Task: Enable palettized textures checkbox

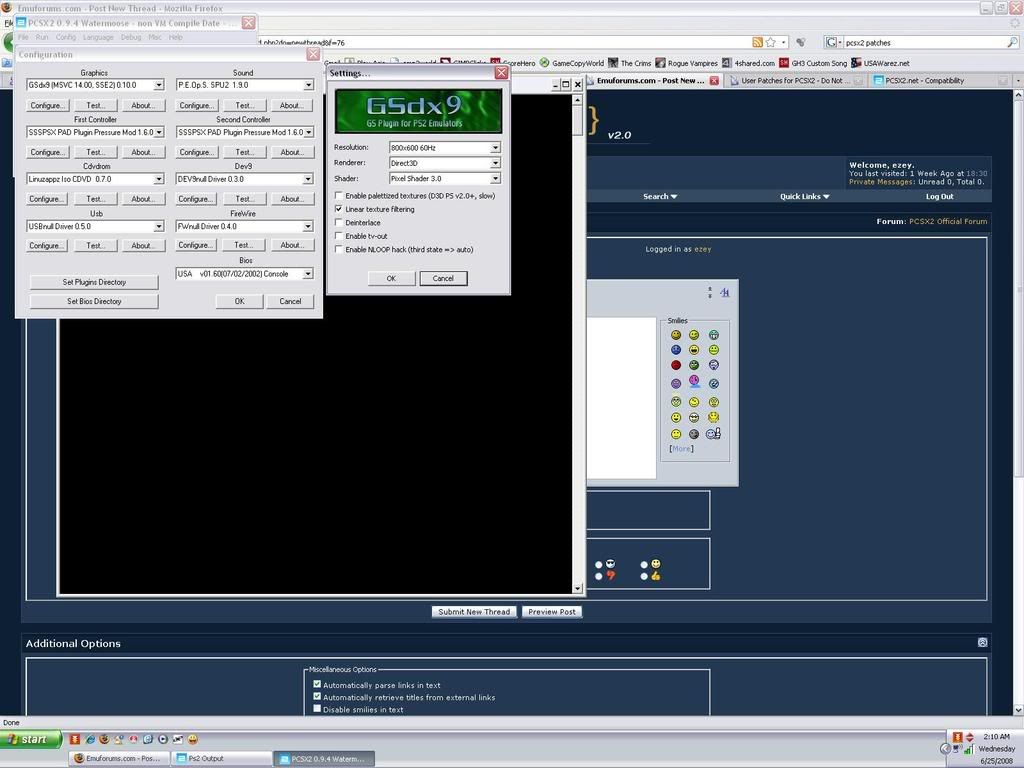Action: click(x=338, y=195)
